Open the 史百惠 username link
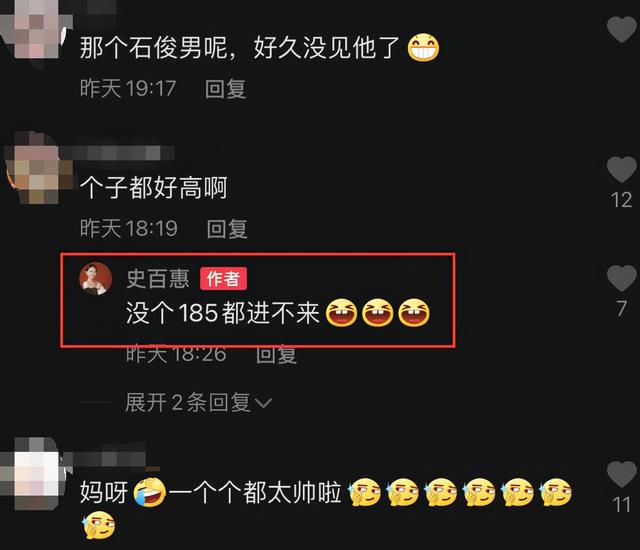The width and height of the screenshot is (640, 550). point(158,278)
